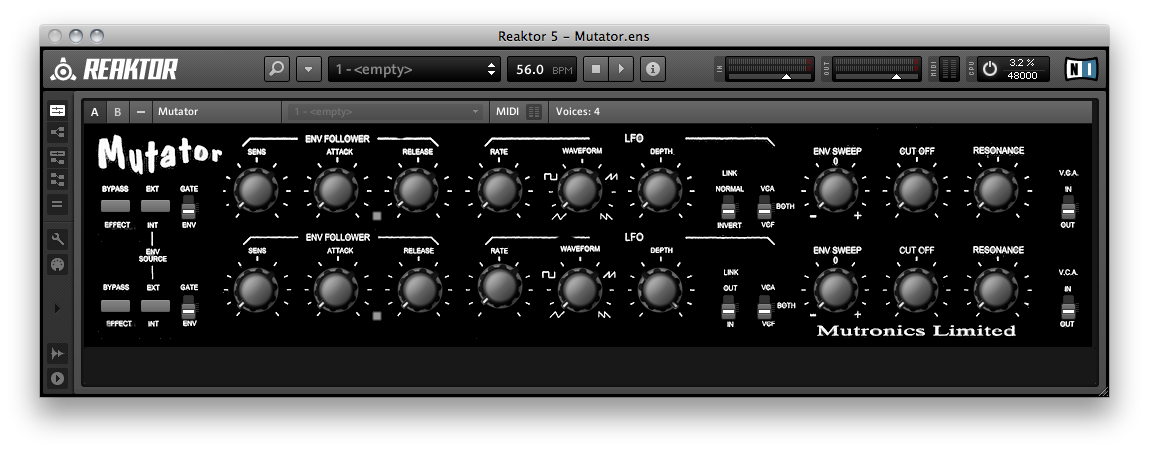This screenshot has height=452, width=1149.
Task: Toggle the top GATE/ENV switch
Action: tap(189, 207)
